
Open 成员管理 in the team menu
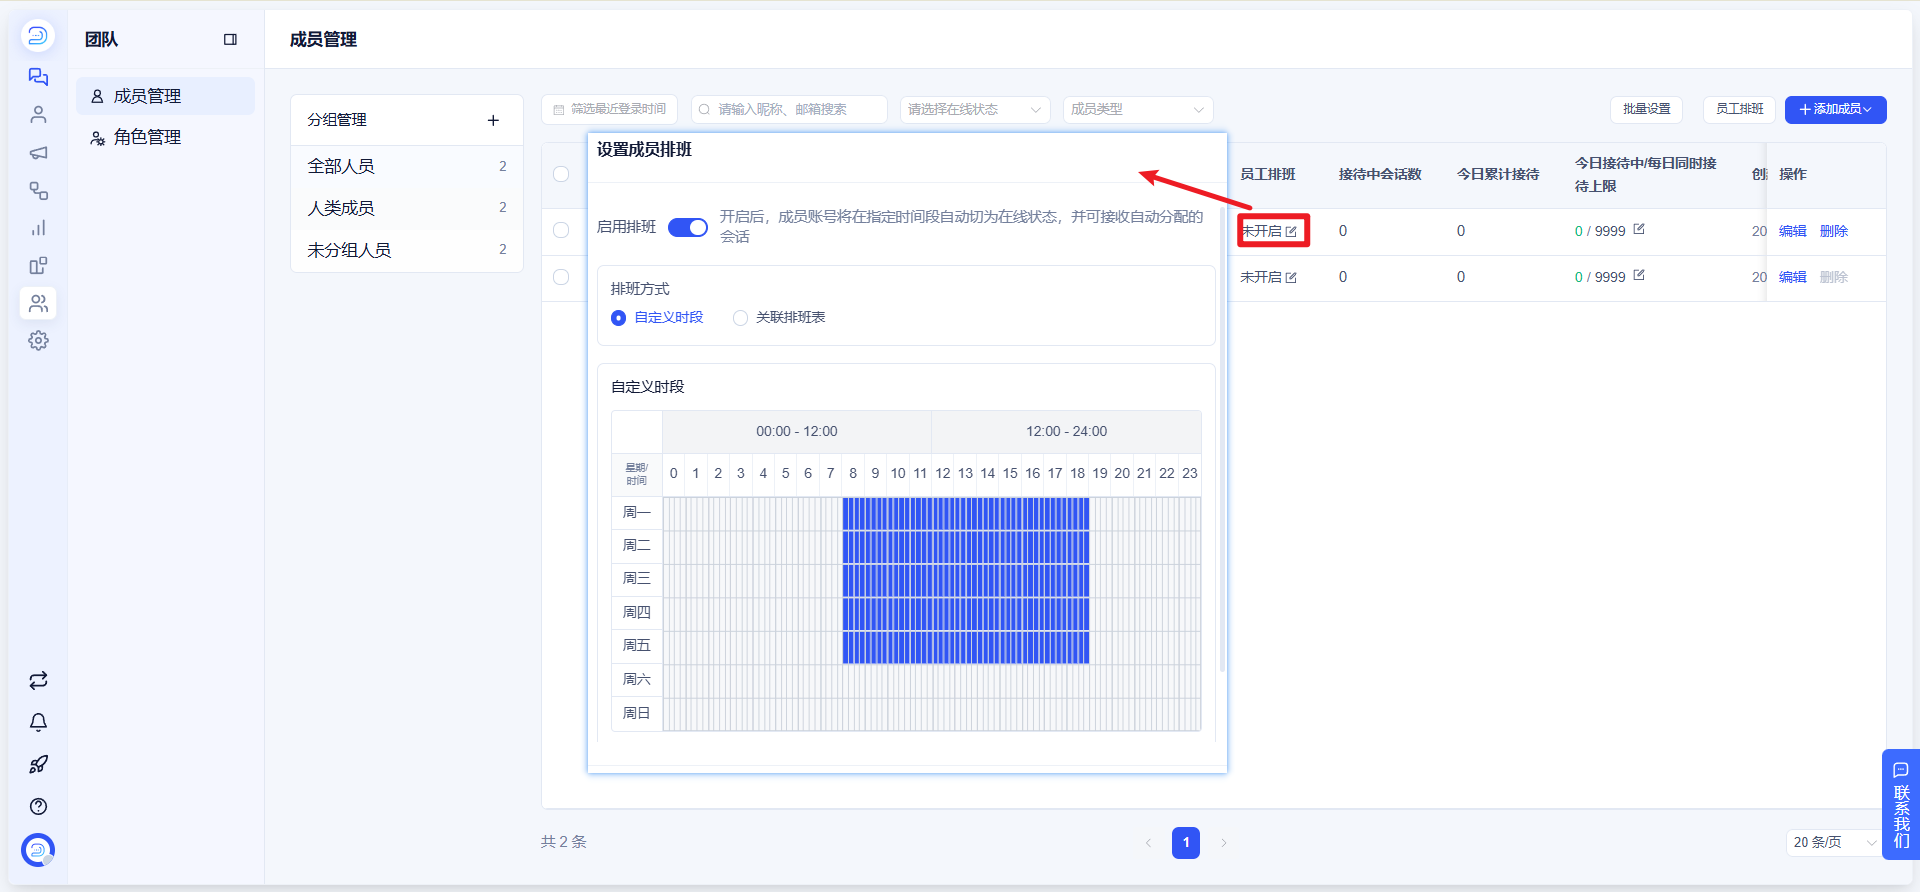click(165, 96)
